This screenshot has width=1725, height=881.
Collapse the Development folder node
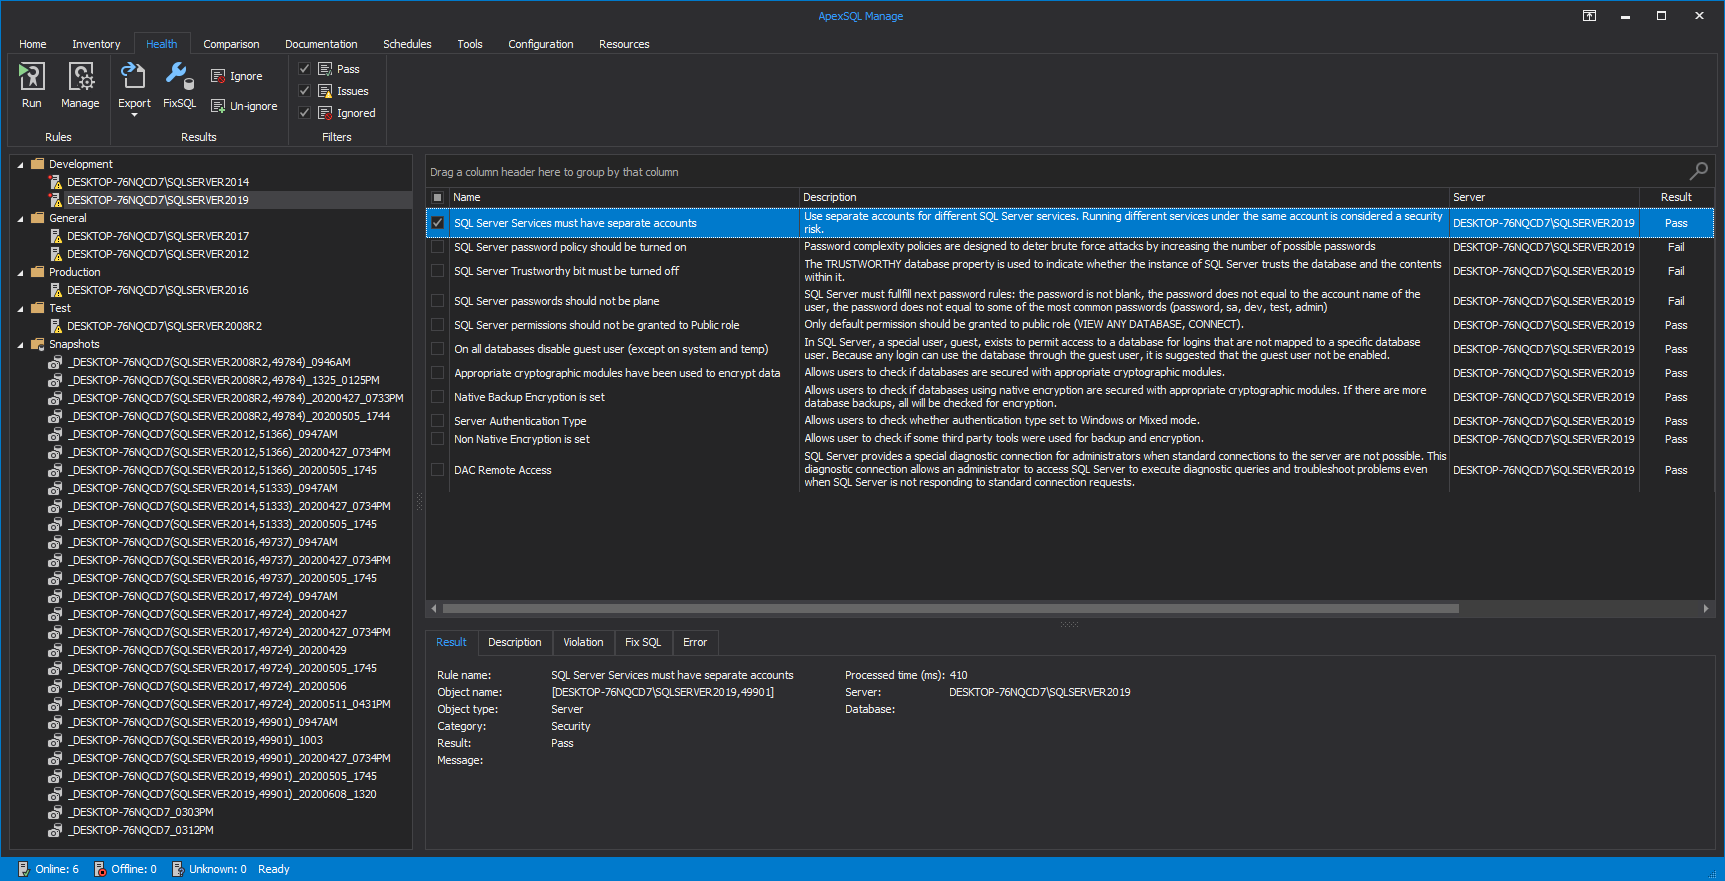(x=21, y=165)
